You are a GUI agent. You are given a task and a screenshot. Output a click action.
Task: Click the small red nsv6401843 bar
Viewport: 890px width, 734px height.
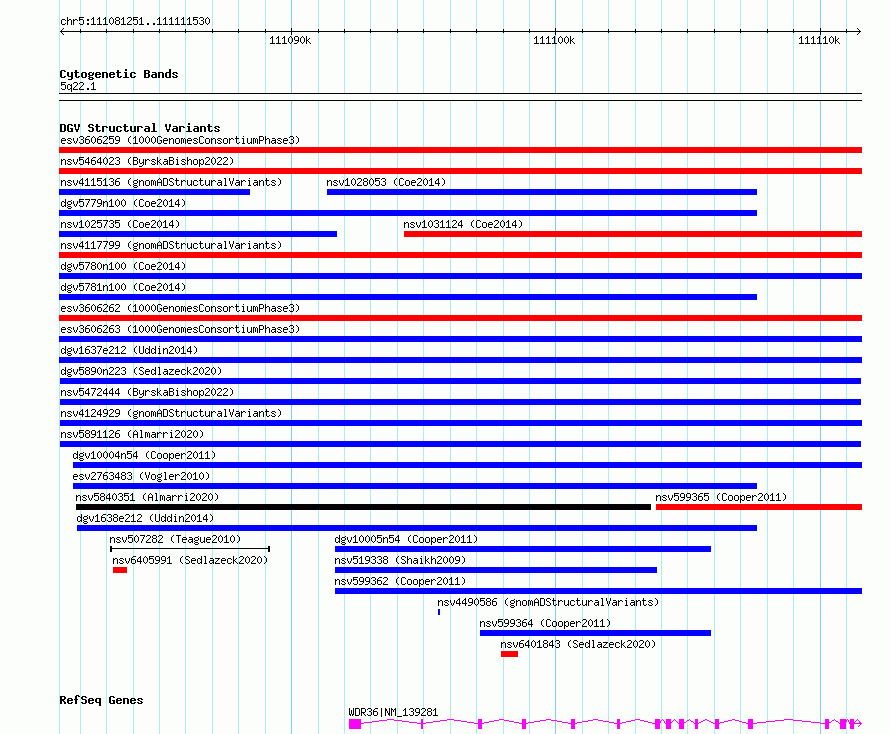[x=509, y=654]
